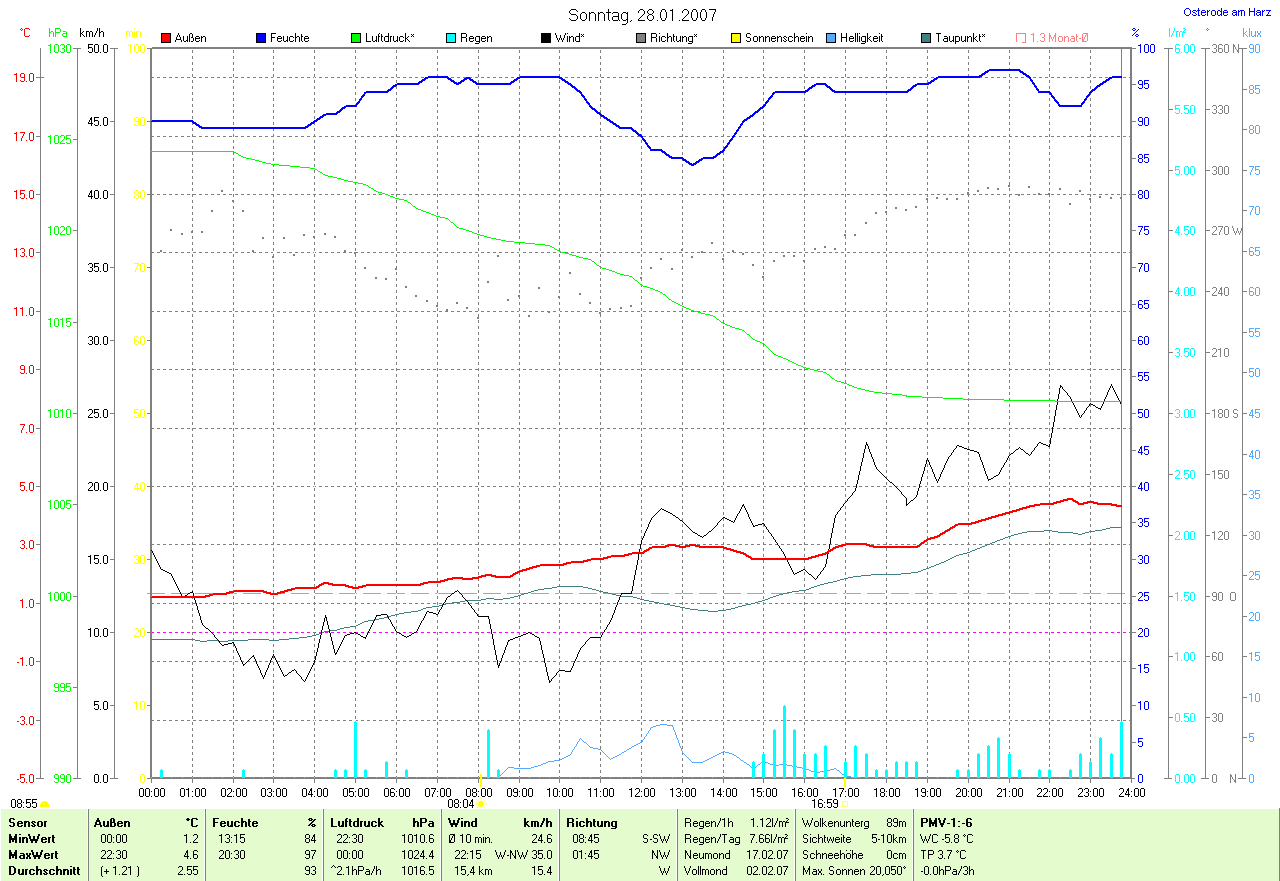Toggle the 1.3 Monat-Ø checkbox
This screenshot has width=1280, height=881.
[1021, 38]
